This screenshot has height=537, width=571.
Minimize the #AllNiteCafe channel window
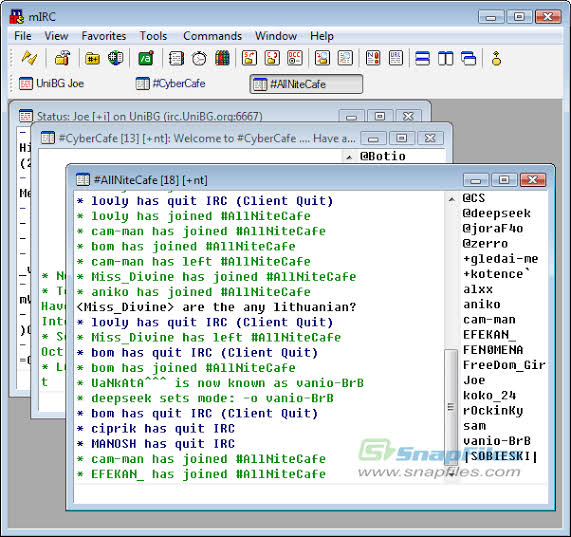(476, 180)
